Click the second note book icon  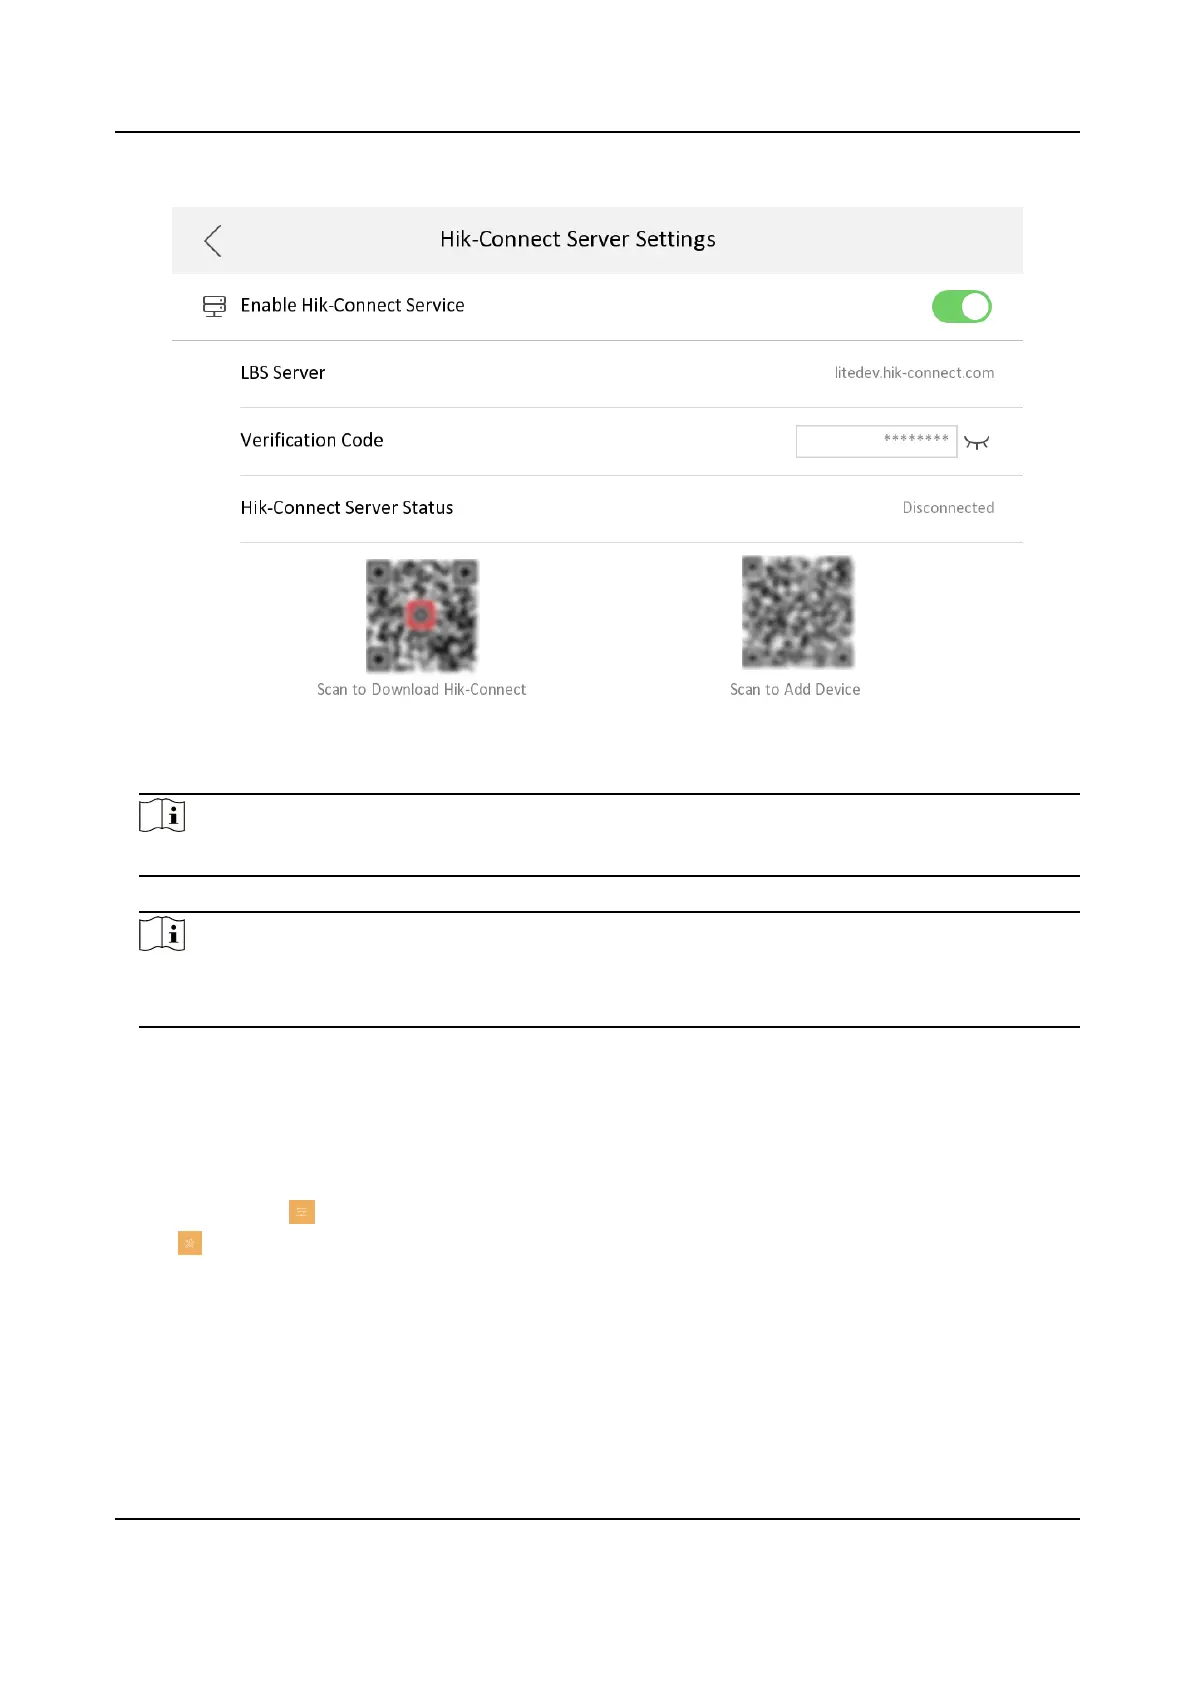click(162, 934)
